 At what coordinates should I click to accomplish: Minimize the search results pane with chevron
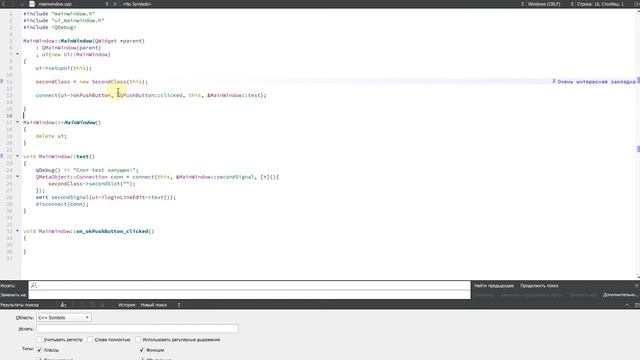(627, 305)
